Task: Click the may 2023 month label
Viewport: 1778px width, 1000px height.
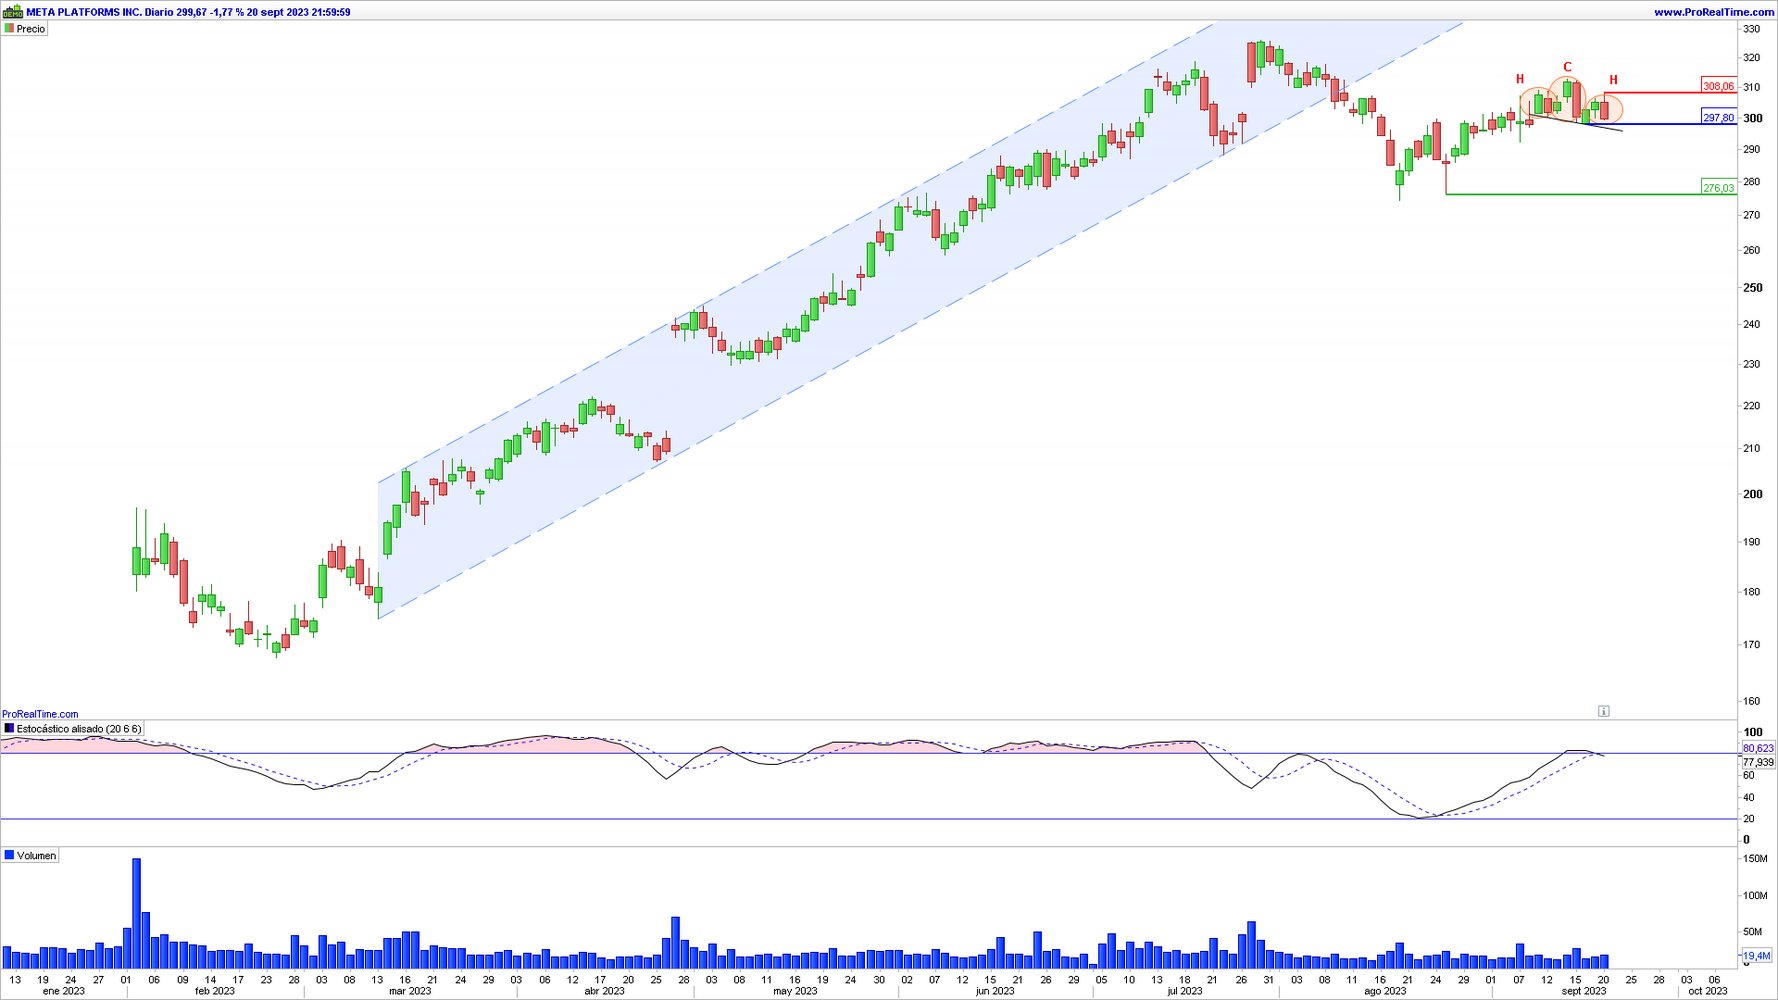Action: (795, 991)
